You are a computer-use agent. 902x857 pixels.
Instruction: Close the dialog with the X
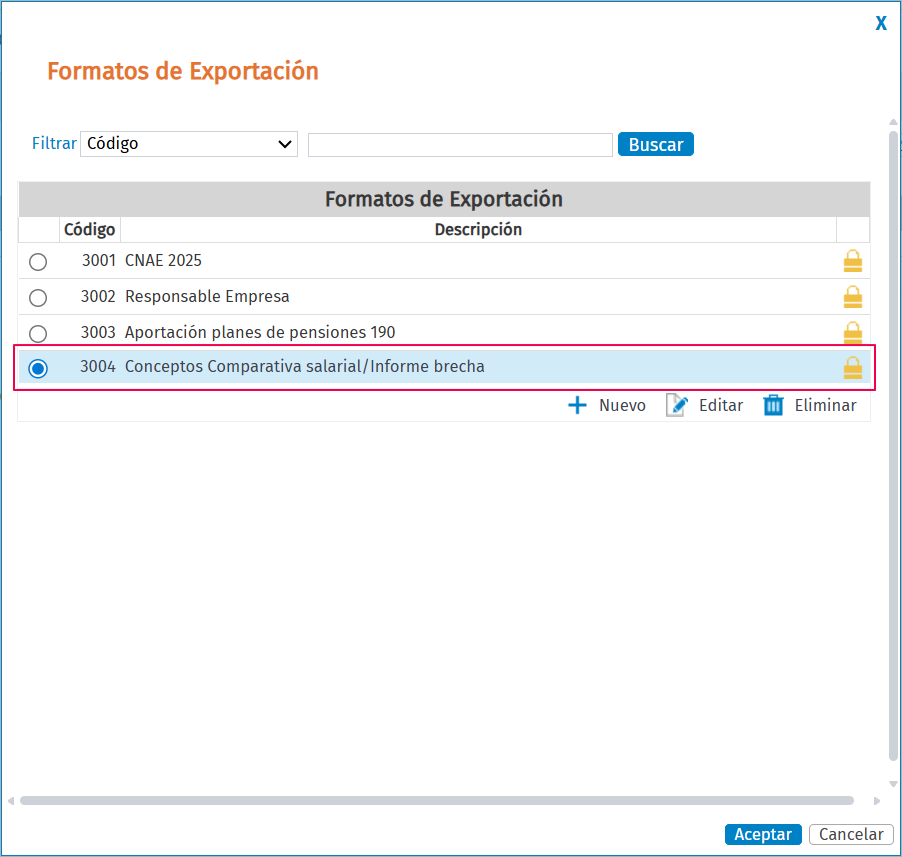[x=881, y=23]
